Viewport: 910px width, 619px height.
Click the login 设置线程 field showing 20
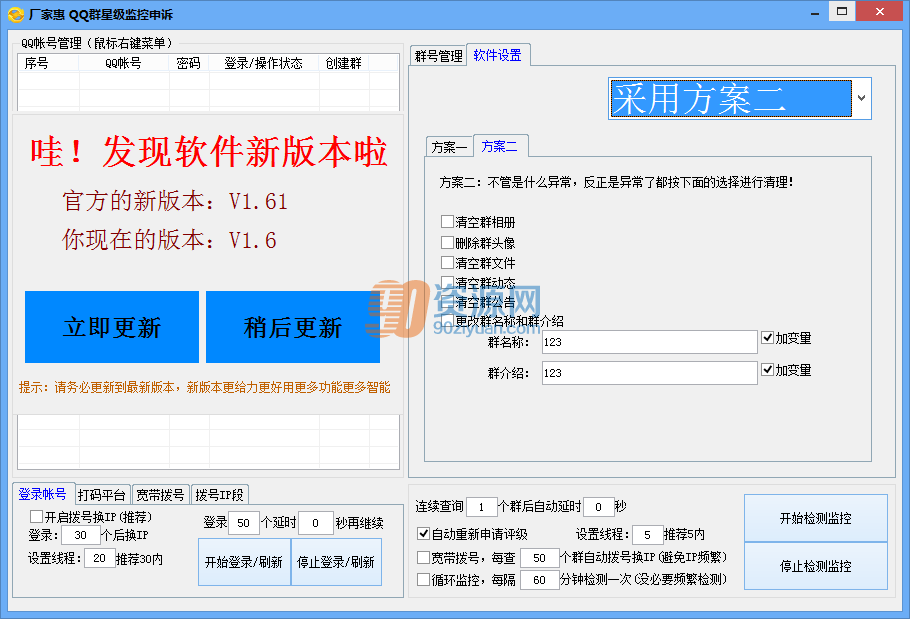[99, 558]
